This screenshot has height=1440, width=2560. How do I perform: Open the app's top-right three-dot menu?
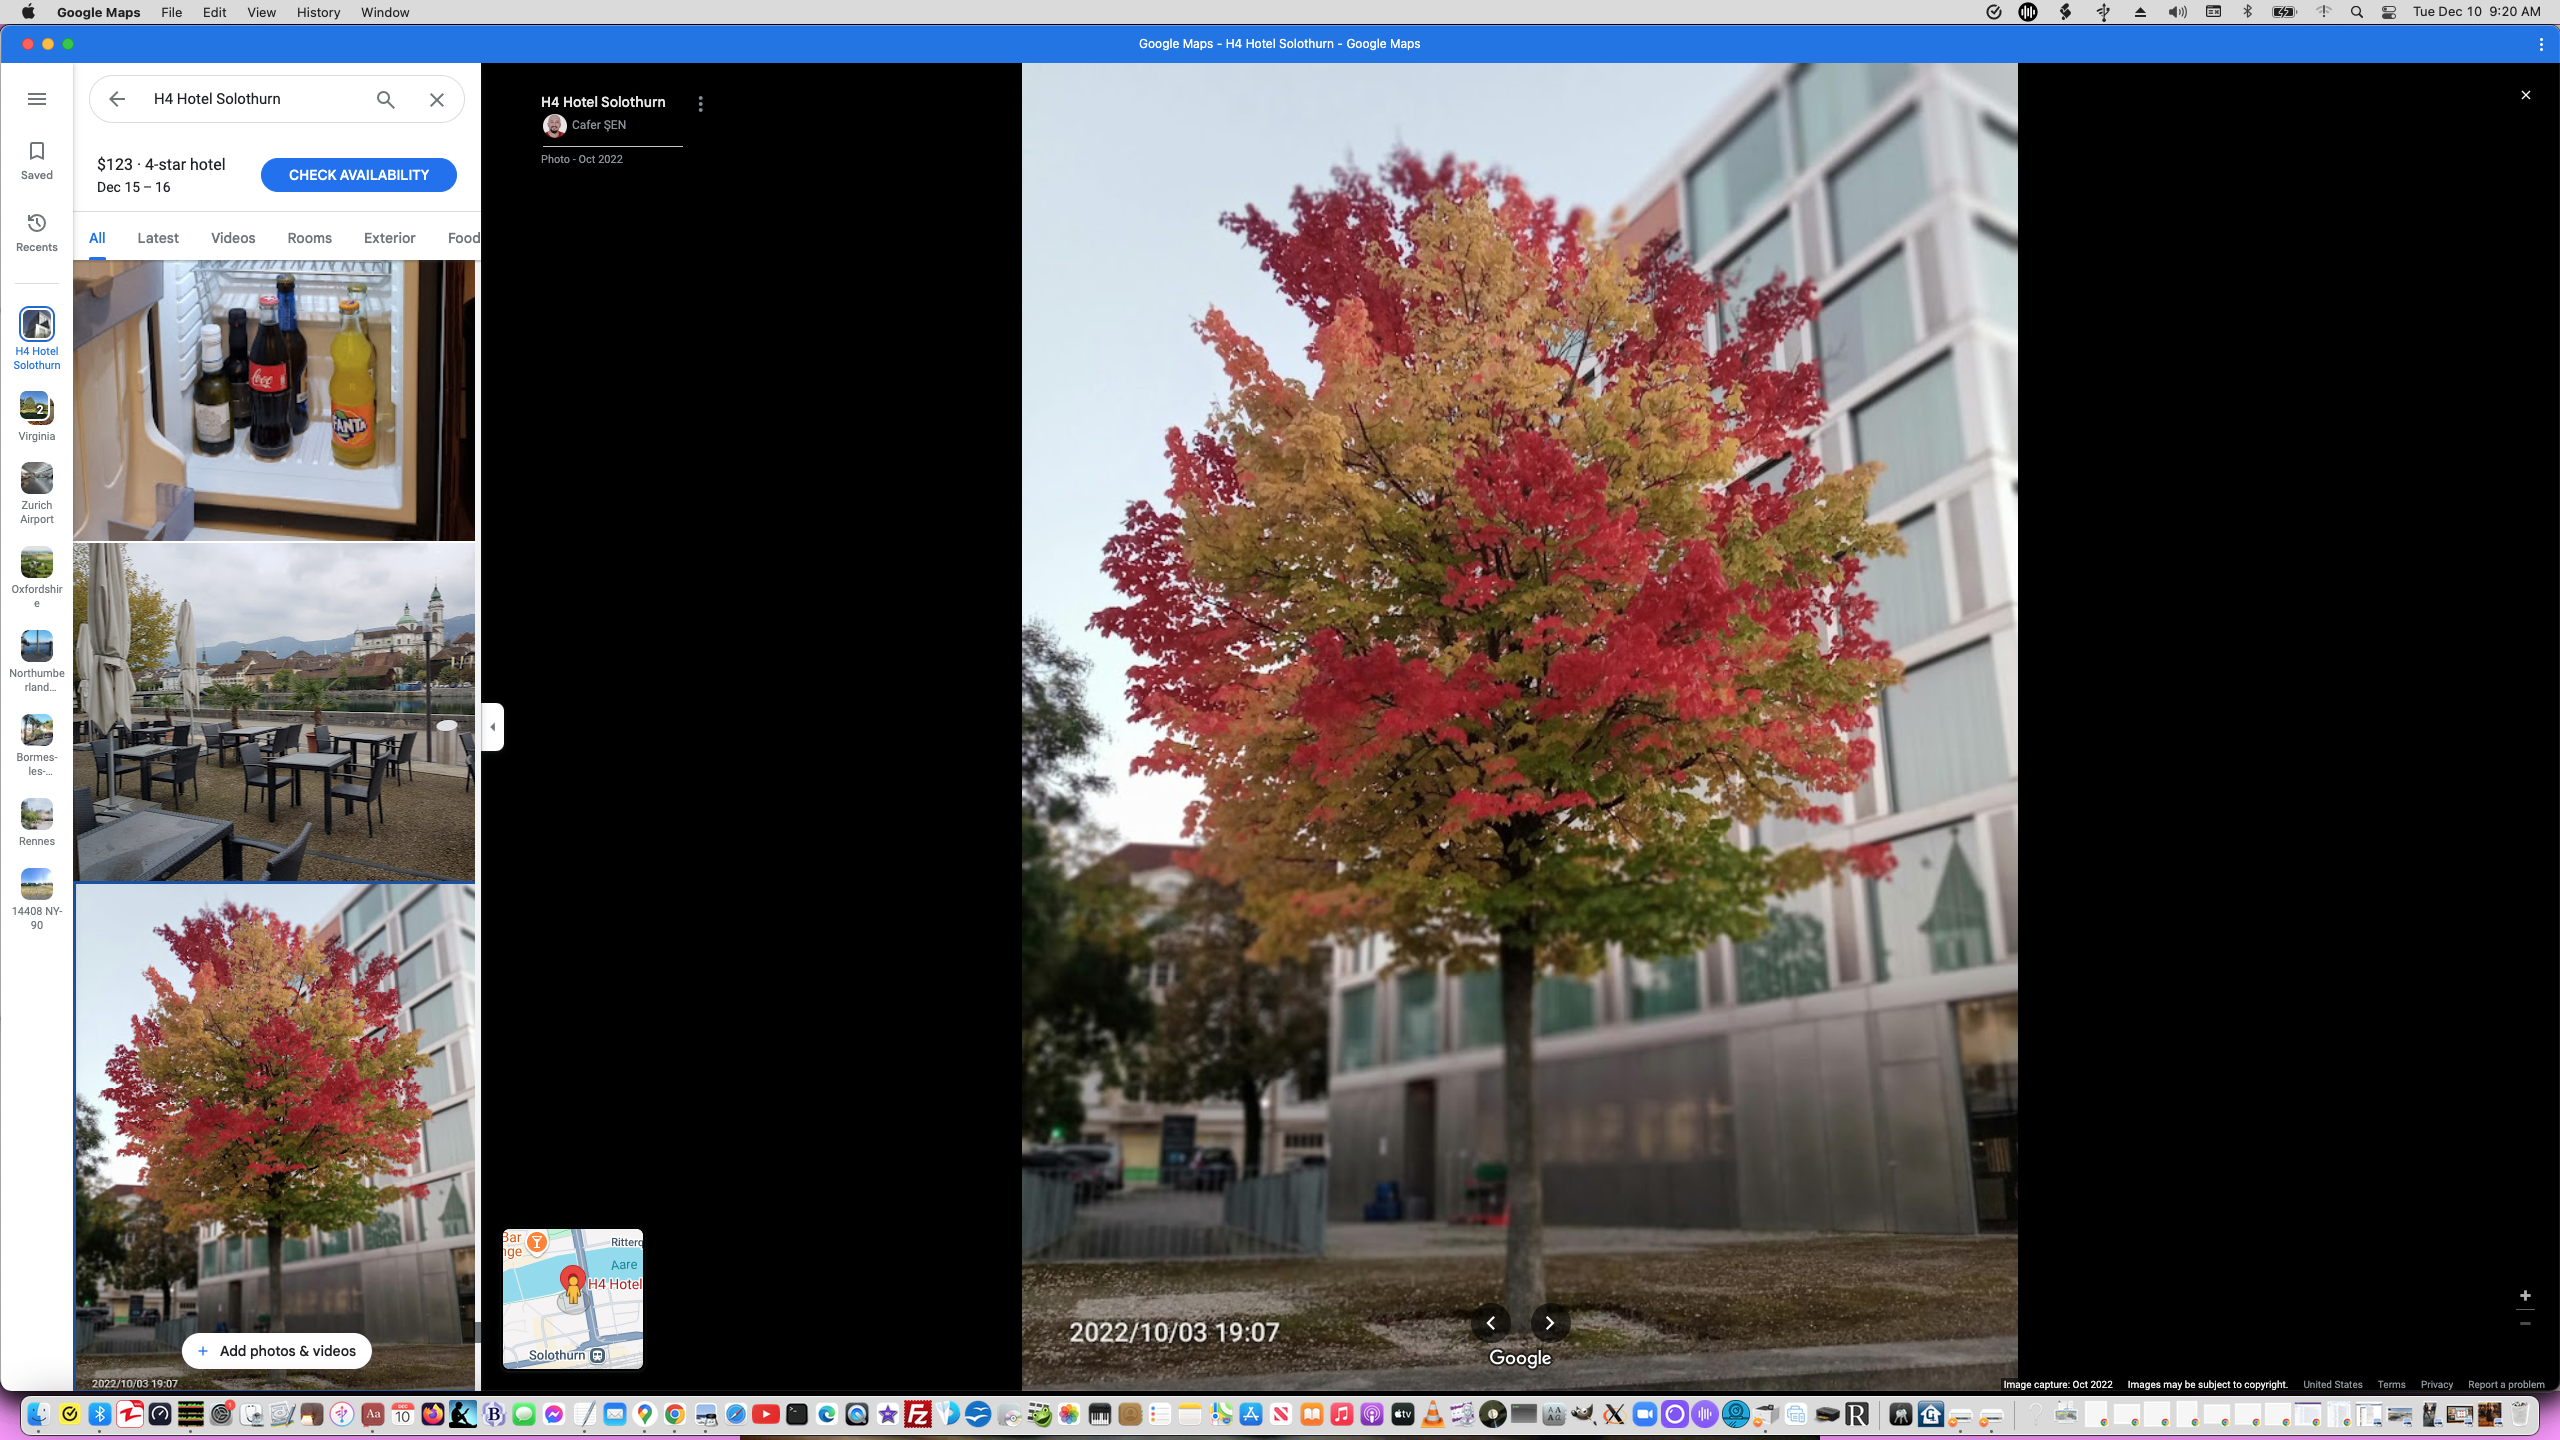[2541, 44]
